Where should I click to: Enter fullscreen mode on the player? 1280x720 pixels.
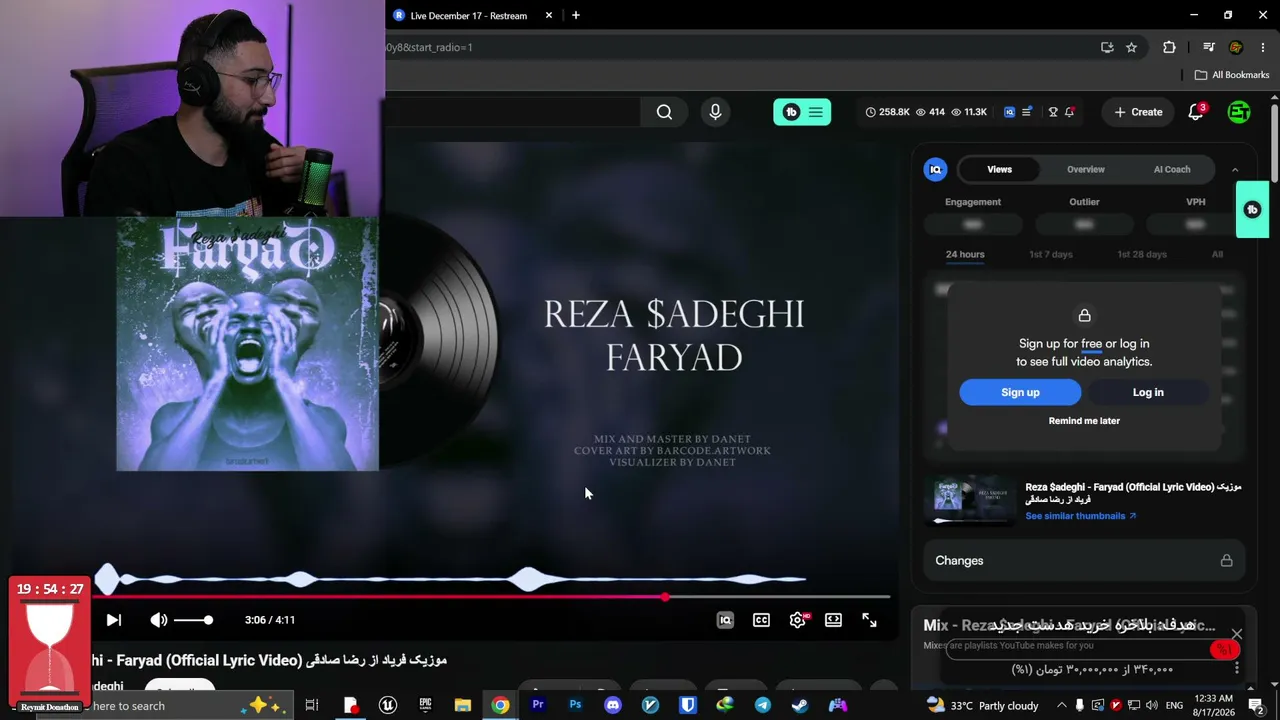pos(869,620)
